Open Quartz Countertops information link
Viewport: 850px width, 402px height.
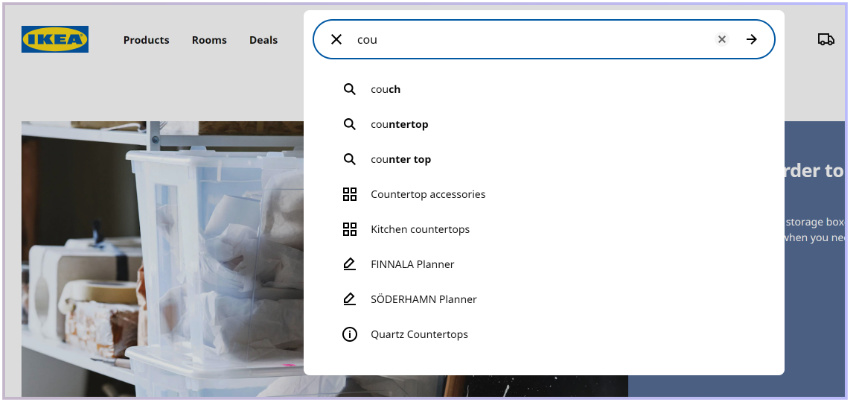coord(419,334)
